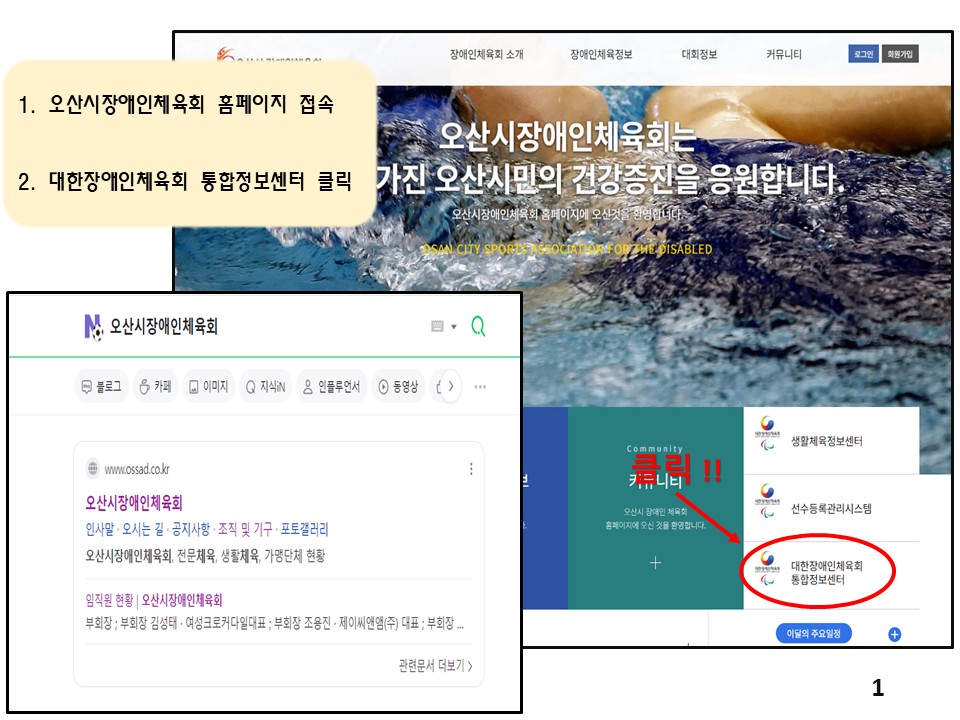Click the 회원가입 button
The width and height of the screenshot is (960, 720).
coord(900,54)
